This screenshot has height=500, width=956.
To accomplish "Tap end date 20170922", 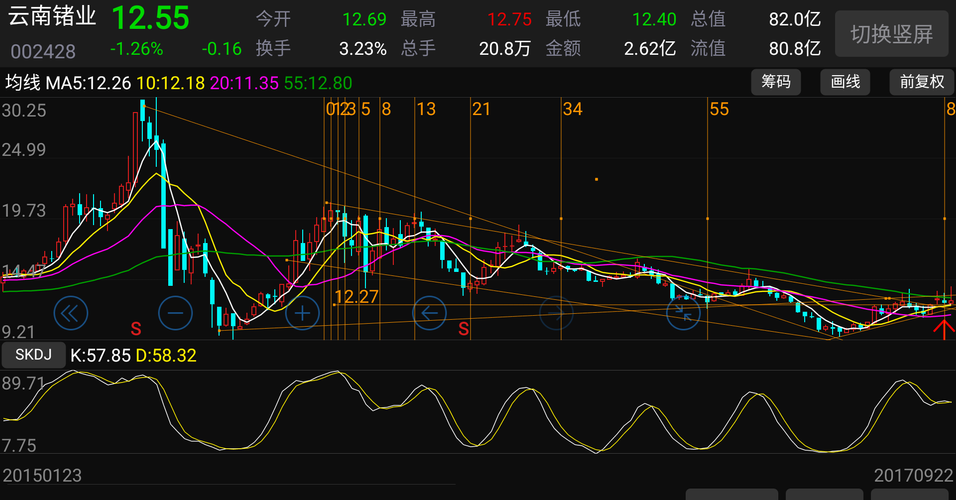I will click(913, 476).
